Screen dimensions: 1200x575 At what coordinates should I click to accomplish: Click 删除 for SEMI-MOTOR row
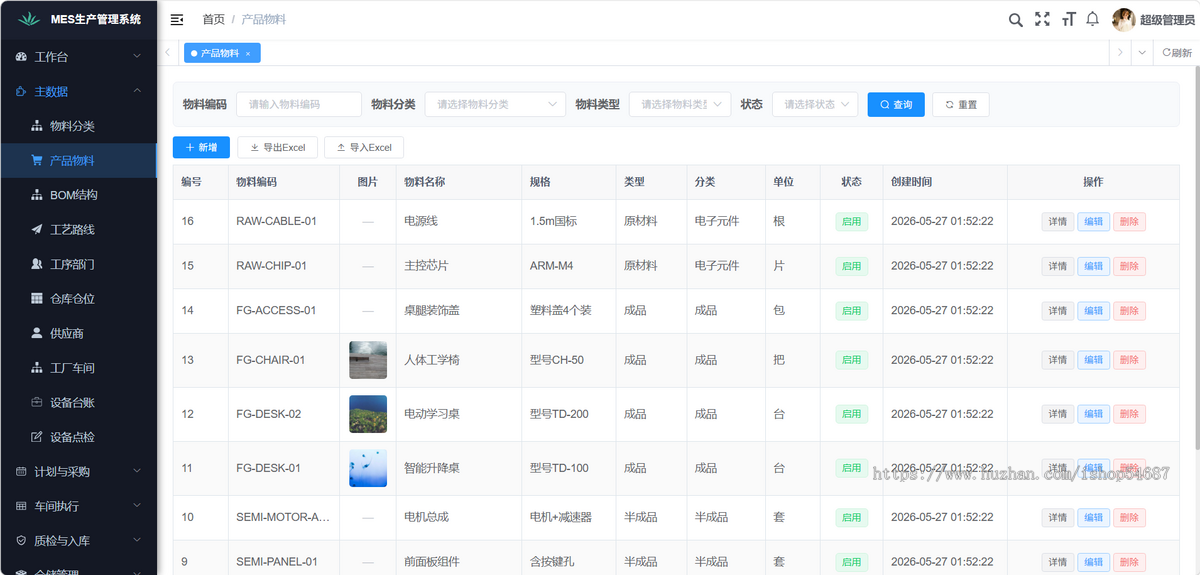point(1130,517)
